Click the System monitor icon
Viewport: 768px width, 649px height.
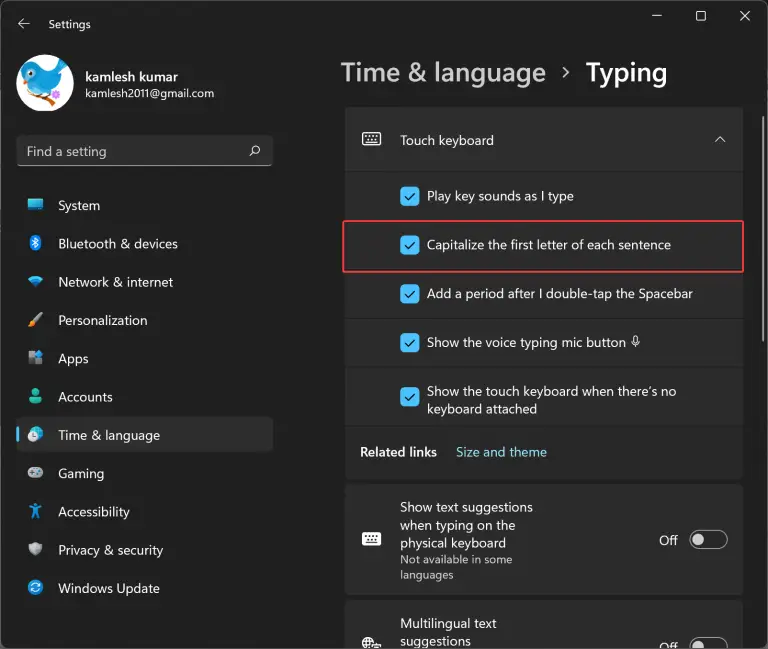click(x=35, y=204)
